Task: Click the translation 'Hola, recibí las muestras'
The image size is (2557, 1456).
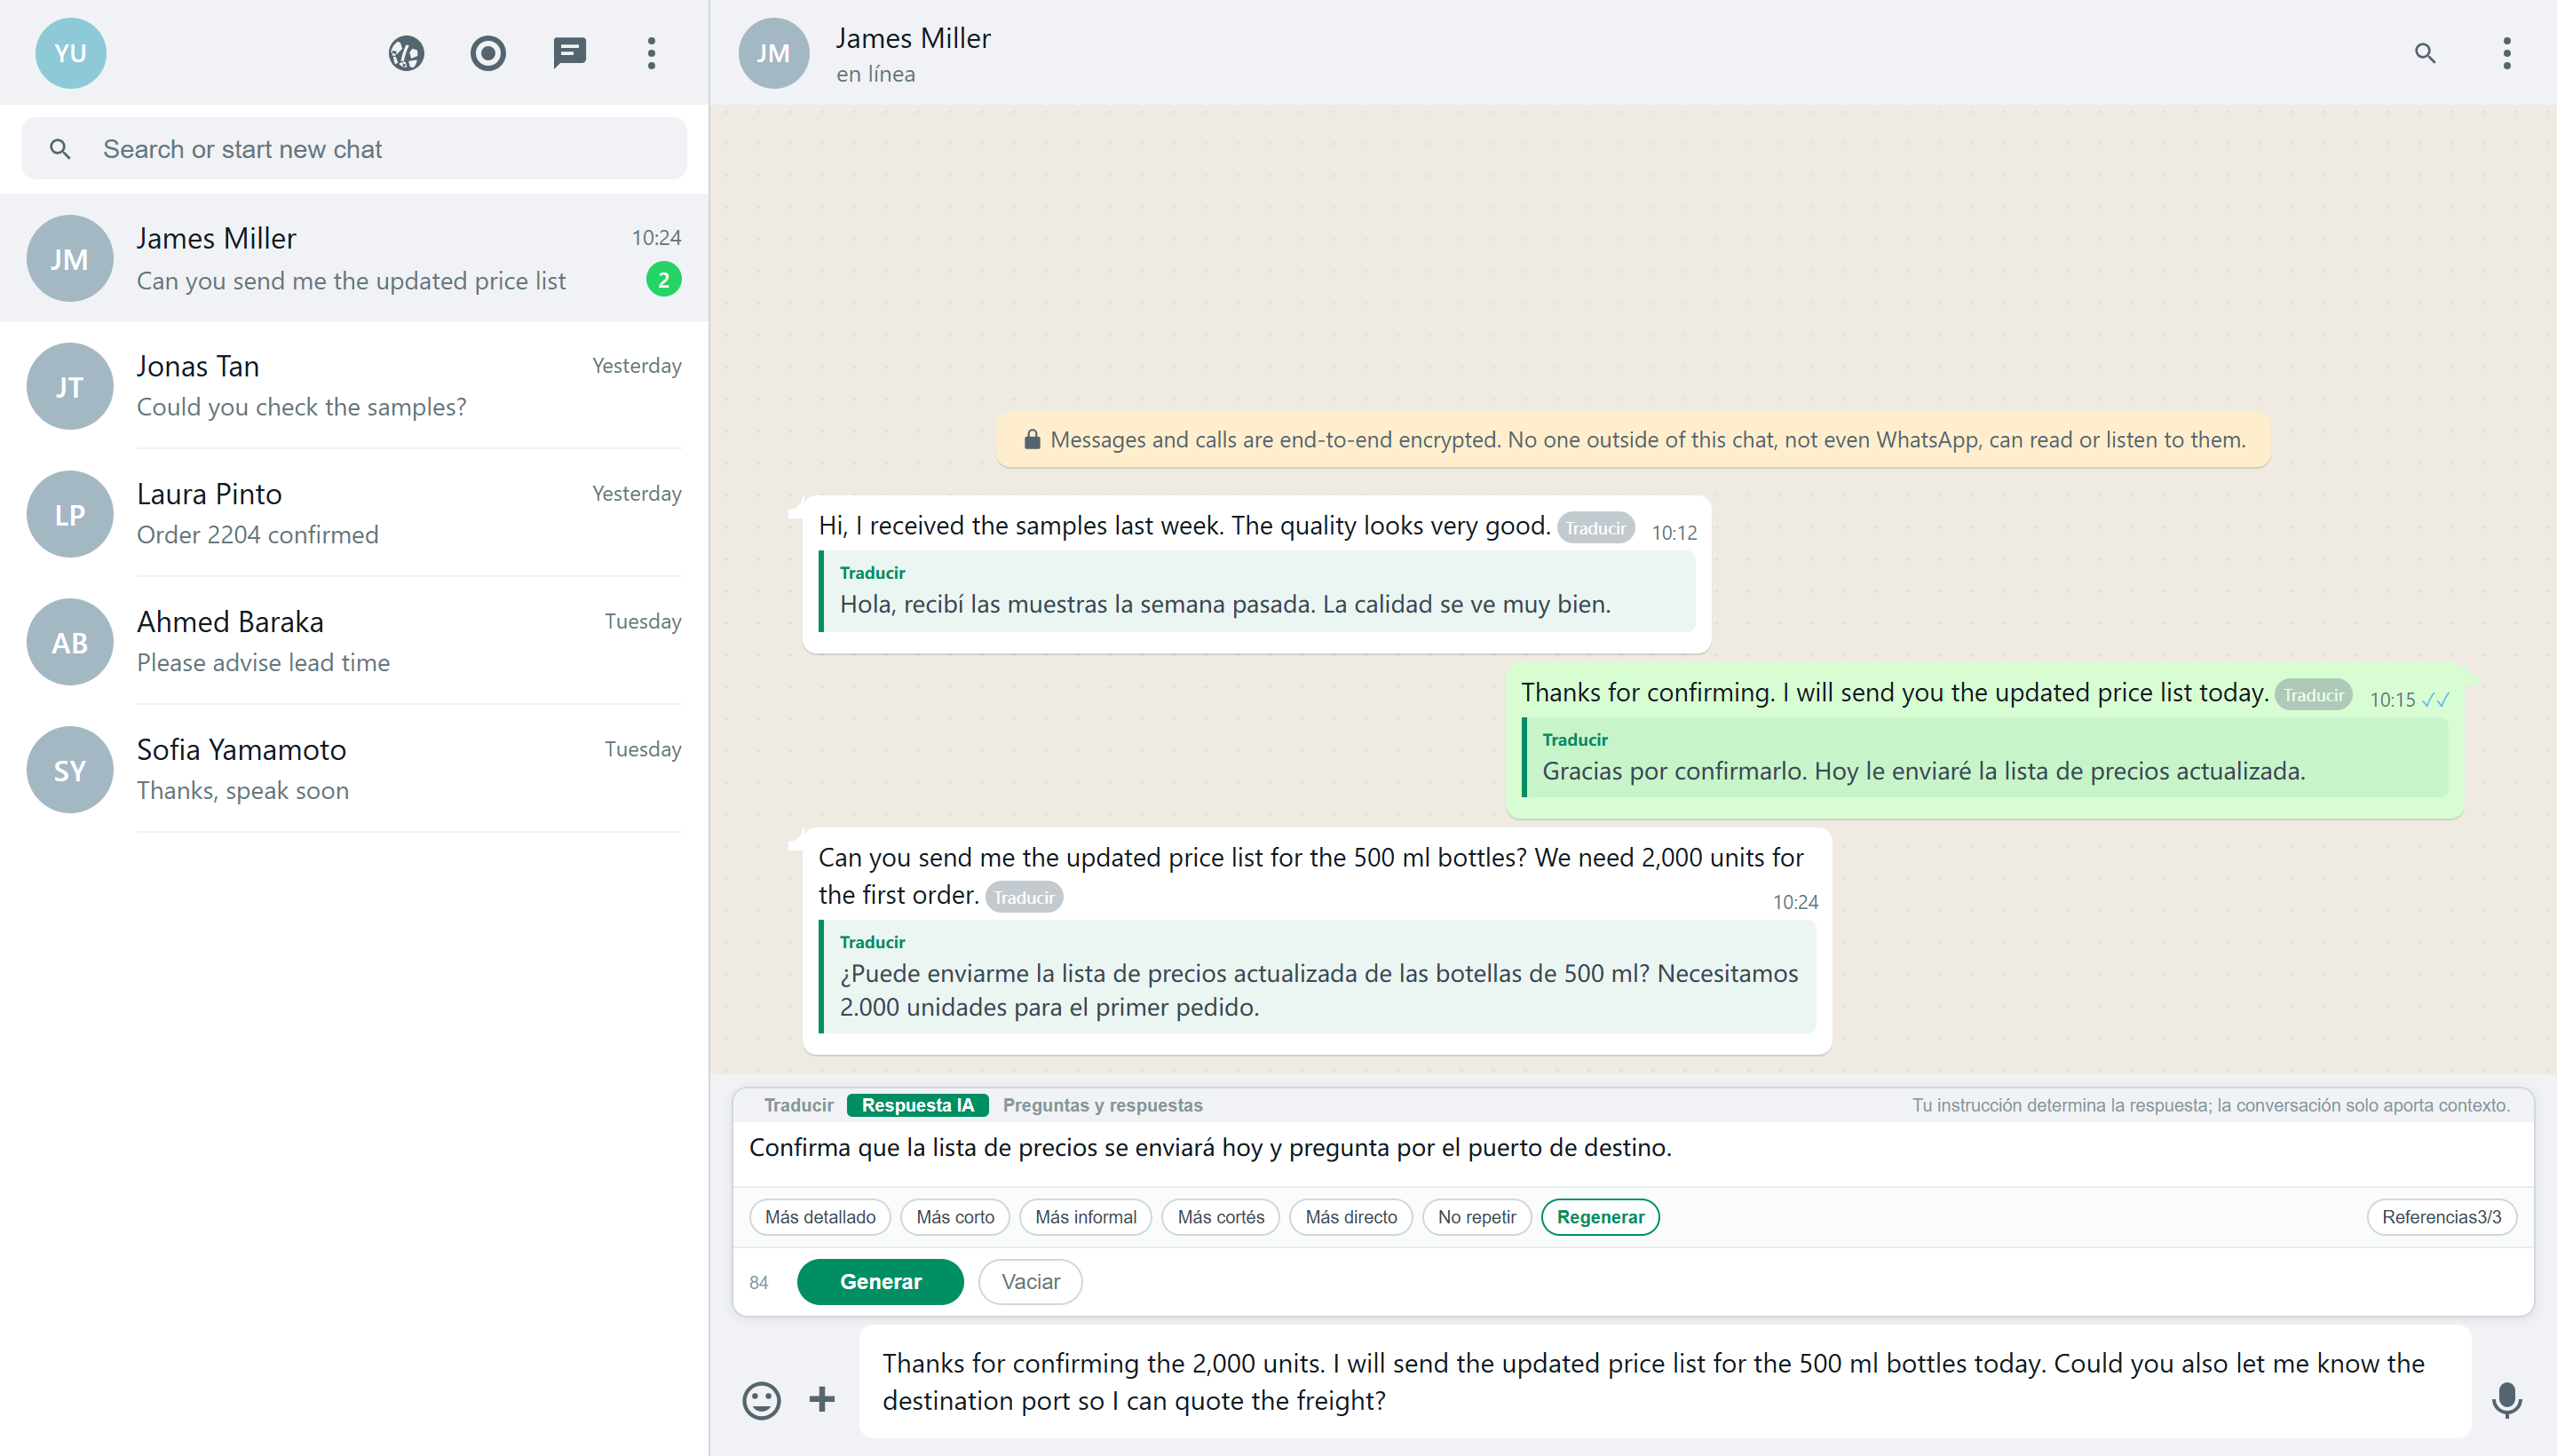Action: click(1225, 604)
